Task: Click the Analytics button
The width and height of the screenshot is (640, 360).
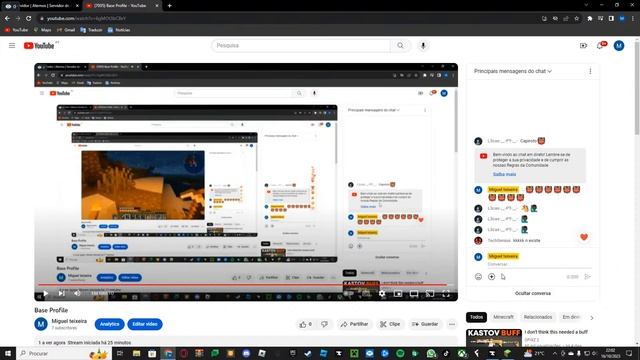Action: tap(109, 324)
